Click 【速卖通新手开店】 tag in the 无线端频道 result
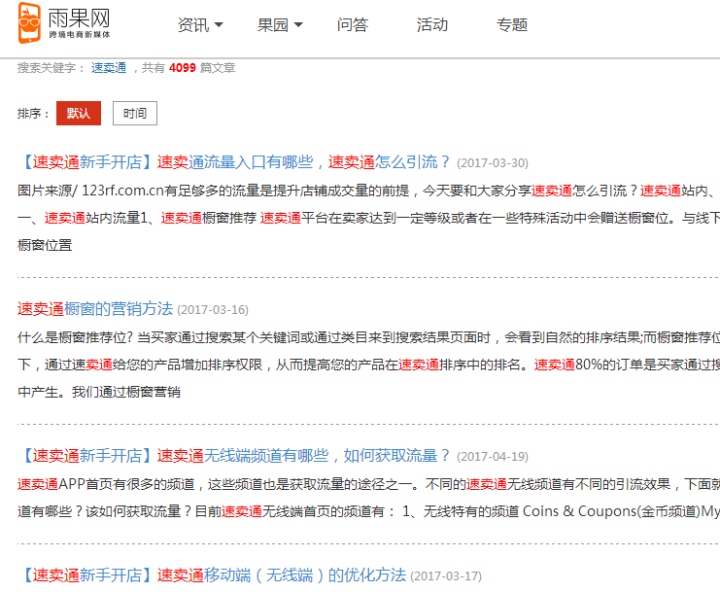The image size is (720, 592). click(x=86, y=455)
